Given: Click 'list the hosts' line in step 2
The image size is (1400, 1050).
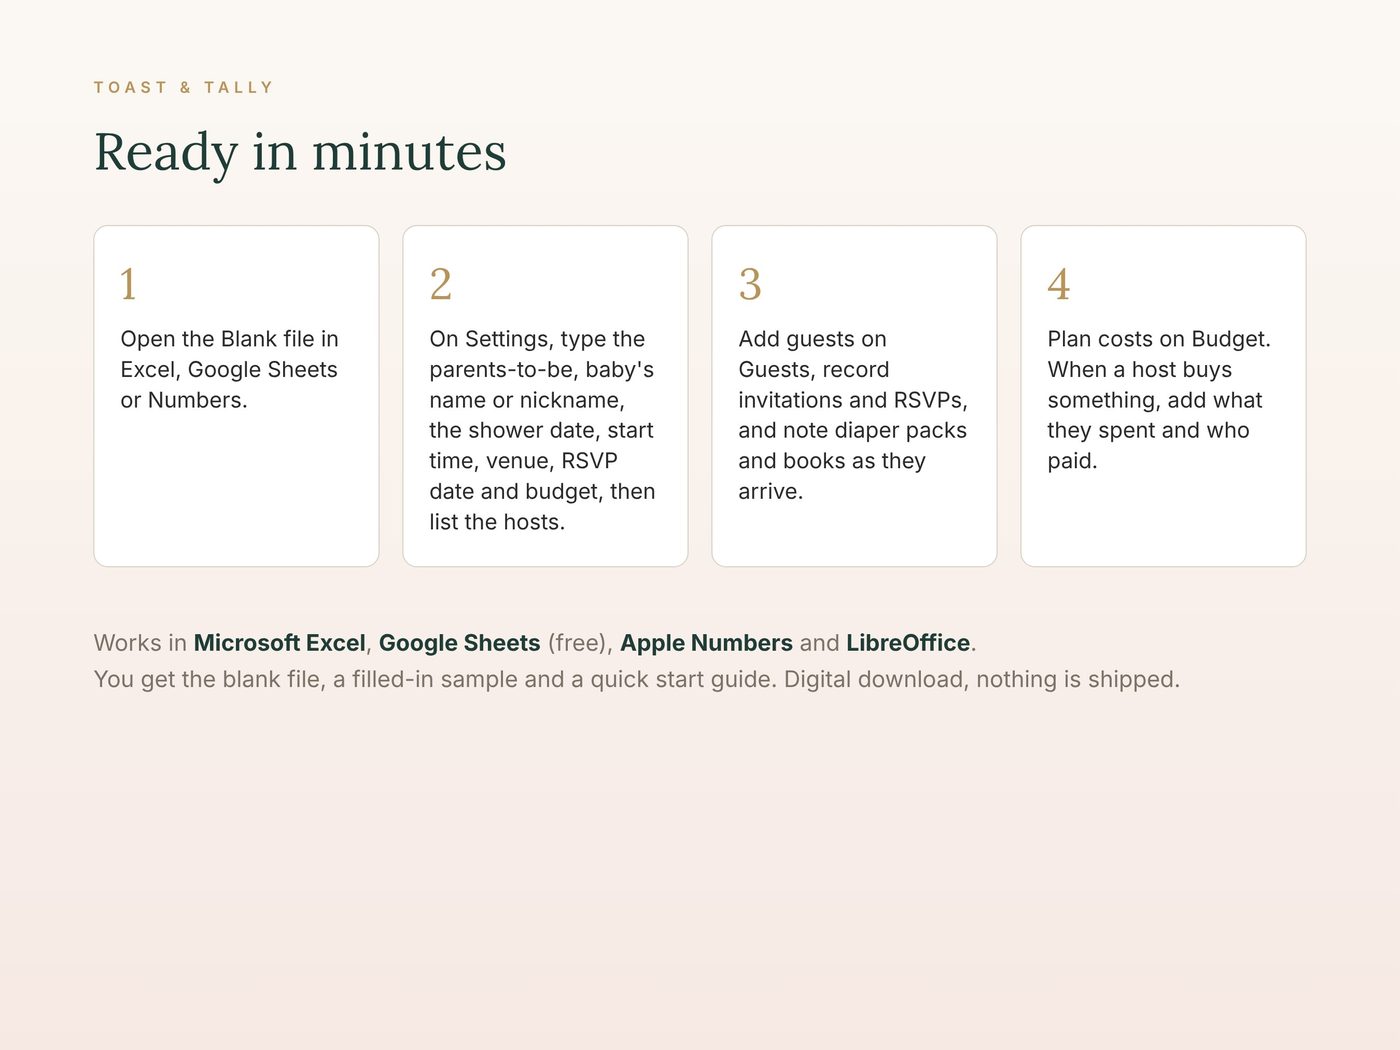Looking at the screenshot, I should click(x=497, y=522).
